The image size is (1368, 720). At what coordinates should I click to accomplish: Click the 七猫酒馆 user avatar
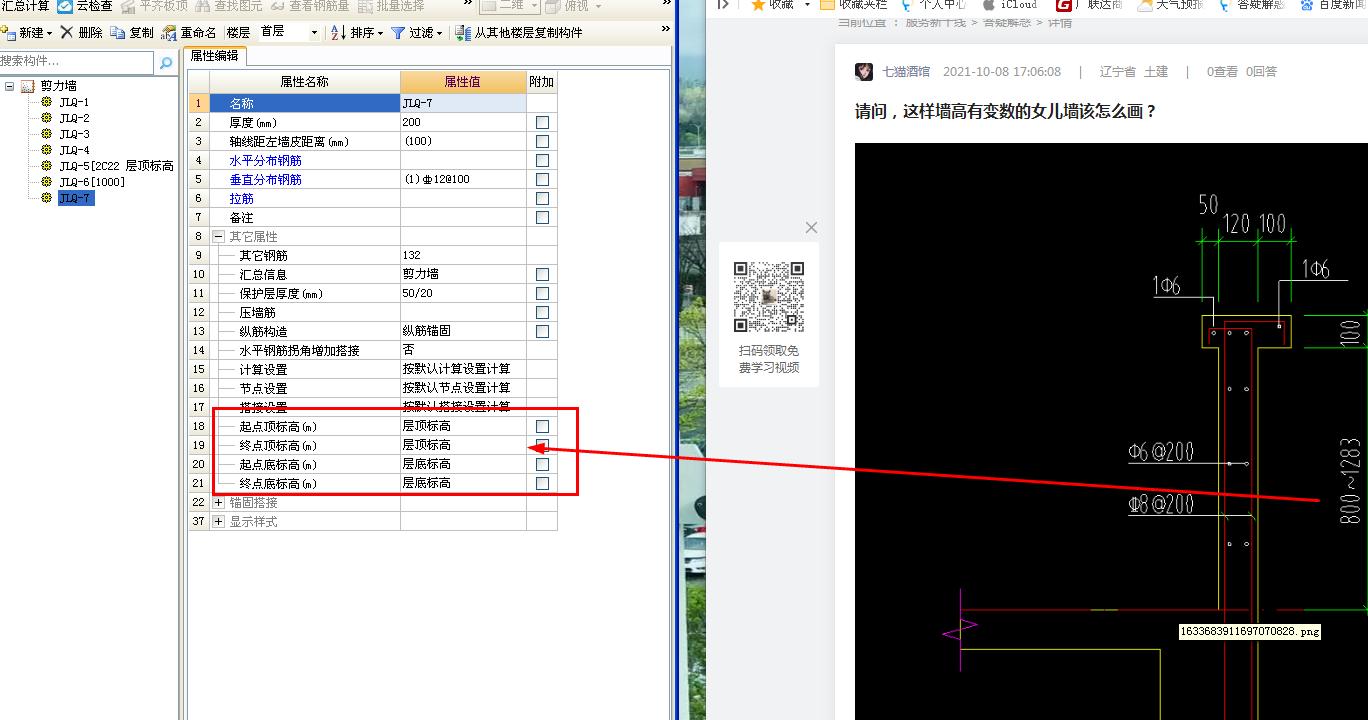coord(864,71)
